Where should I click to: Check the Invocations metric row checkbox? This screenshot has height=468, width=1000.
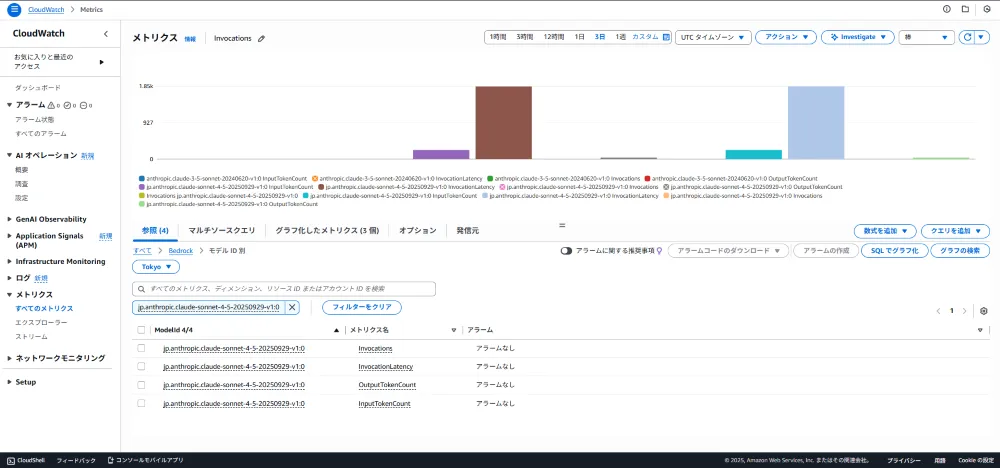click(x=141, y=348)
